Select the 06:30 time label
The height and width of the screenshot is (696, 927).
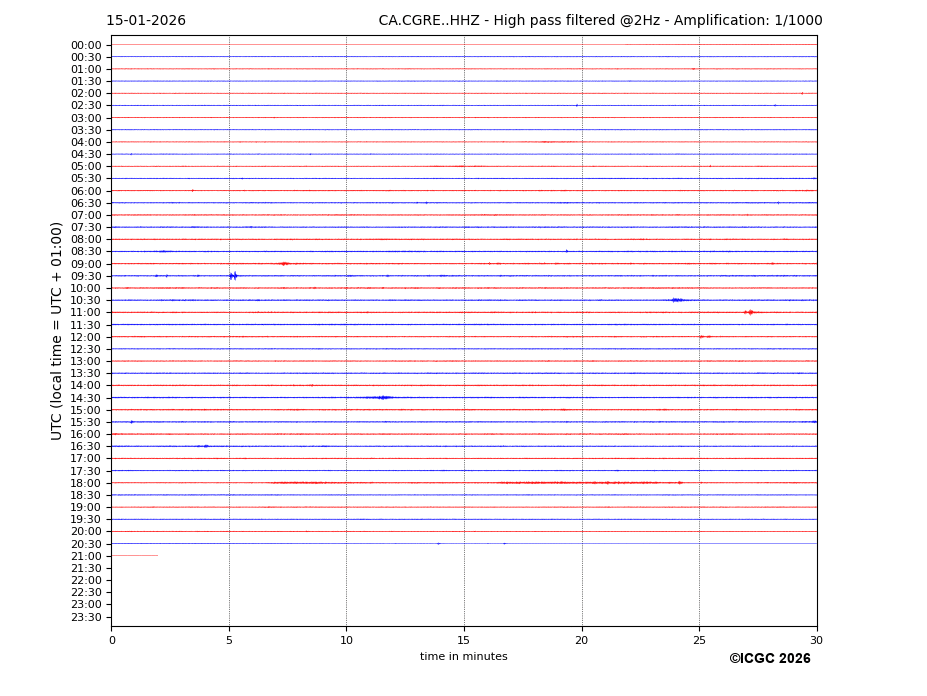[86, 203]
